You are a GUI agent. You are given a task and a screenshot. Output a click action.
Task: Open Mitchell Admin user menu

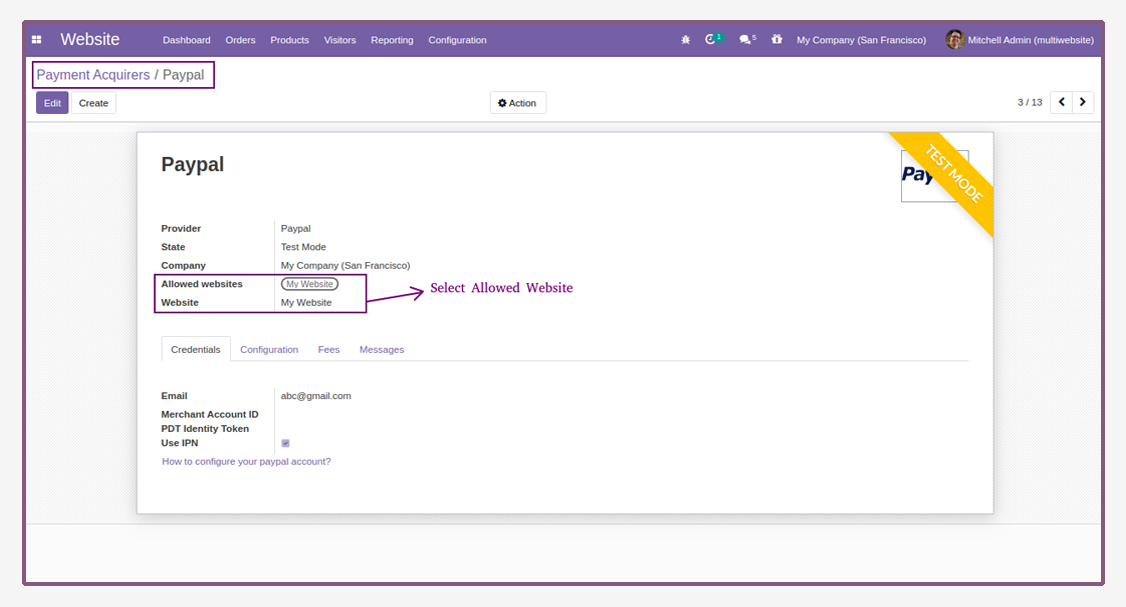pyautogui.click(x=1020, y=40)
